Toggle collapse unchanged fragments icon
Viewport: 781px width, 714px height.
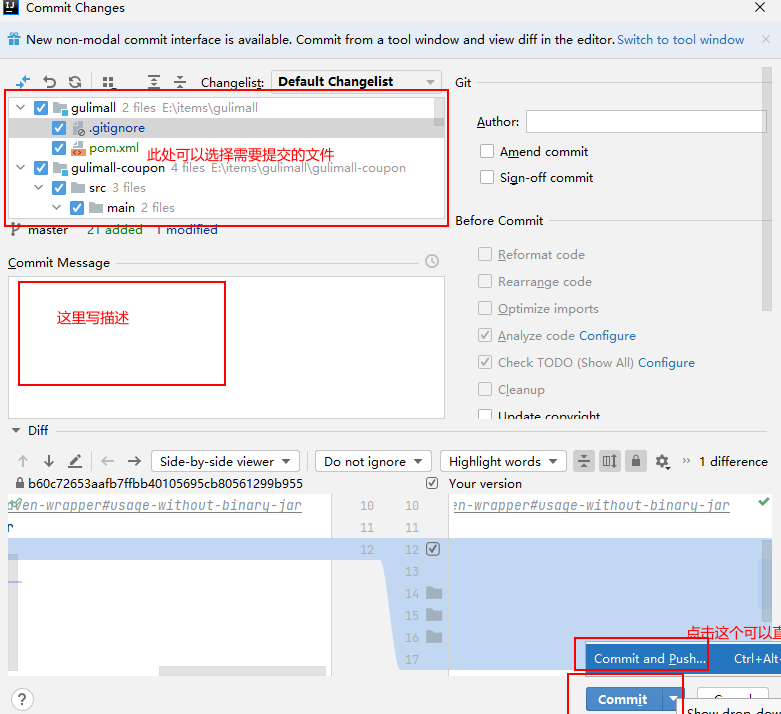[584, 461]
